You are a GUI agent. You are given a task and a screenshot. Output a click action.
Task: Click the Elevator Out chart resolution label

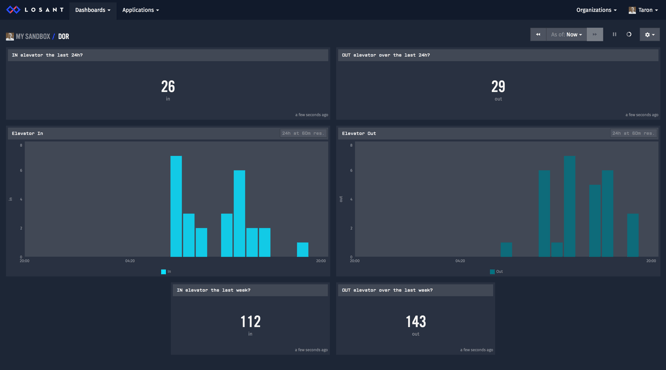633,133
